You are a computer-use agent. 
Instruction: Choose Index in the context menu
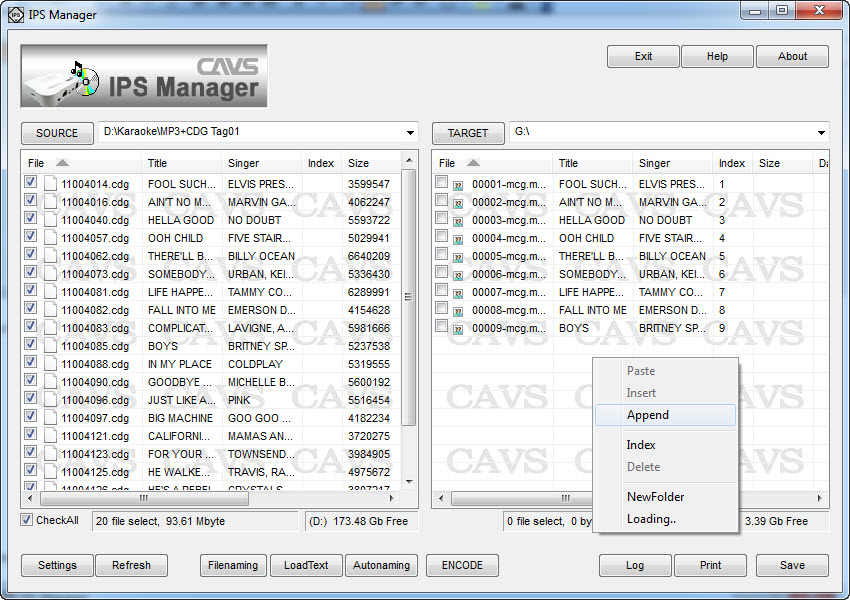coord(641,445)
